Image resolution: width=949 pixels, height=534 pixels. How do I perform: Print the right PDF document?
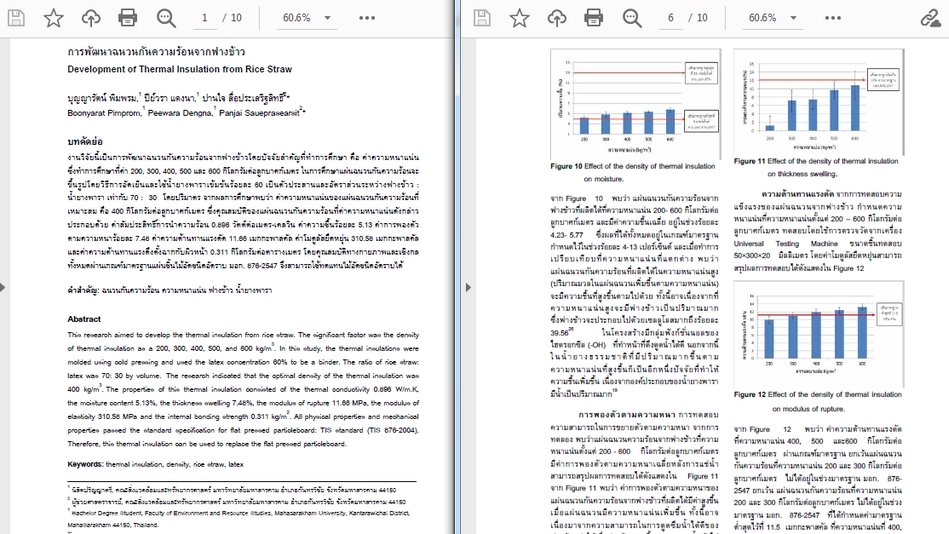593,18
